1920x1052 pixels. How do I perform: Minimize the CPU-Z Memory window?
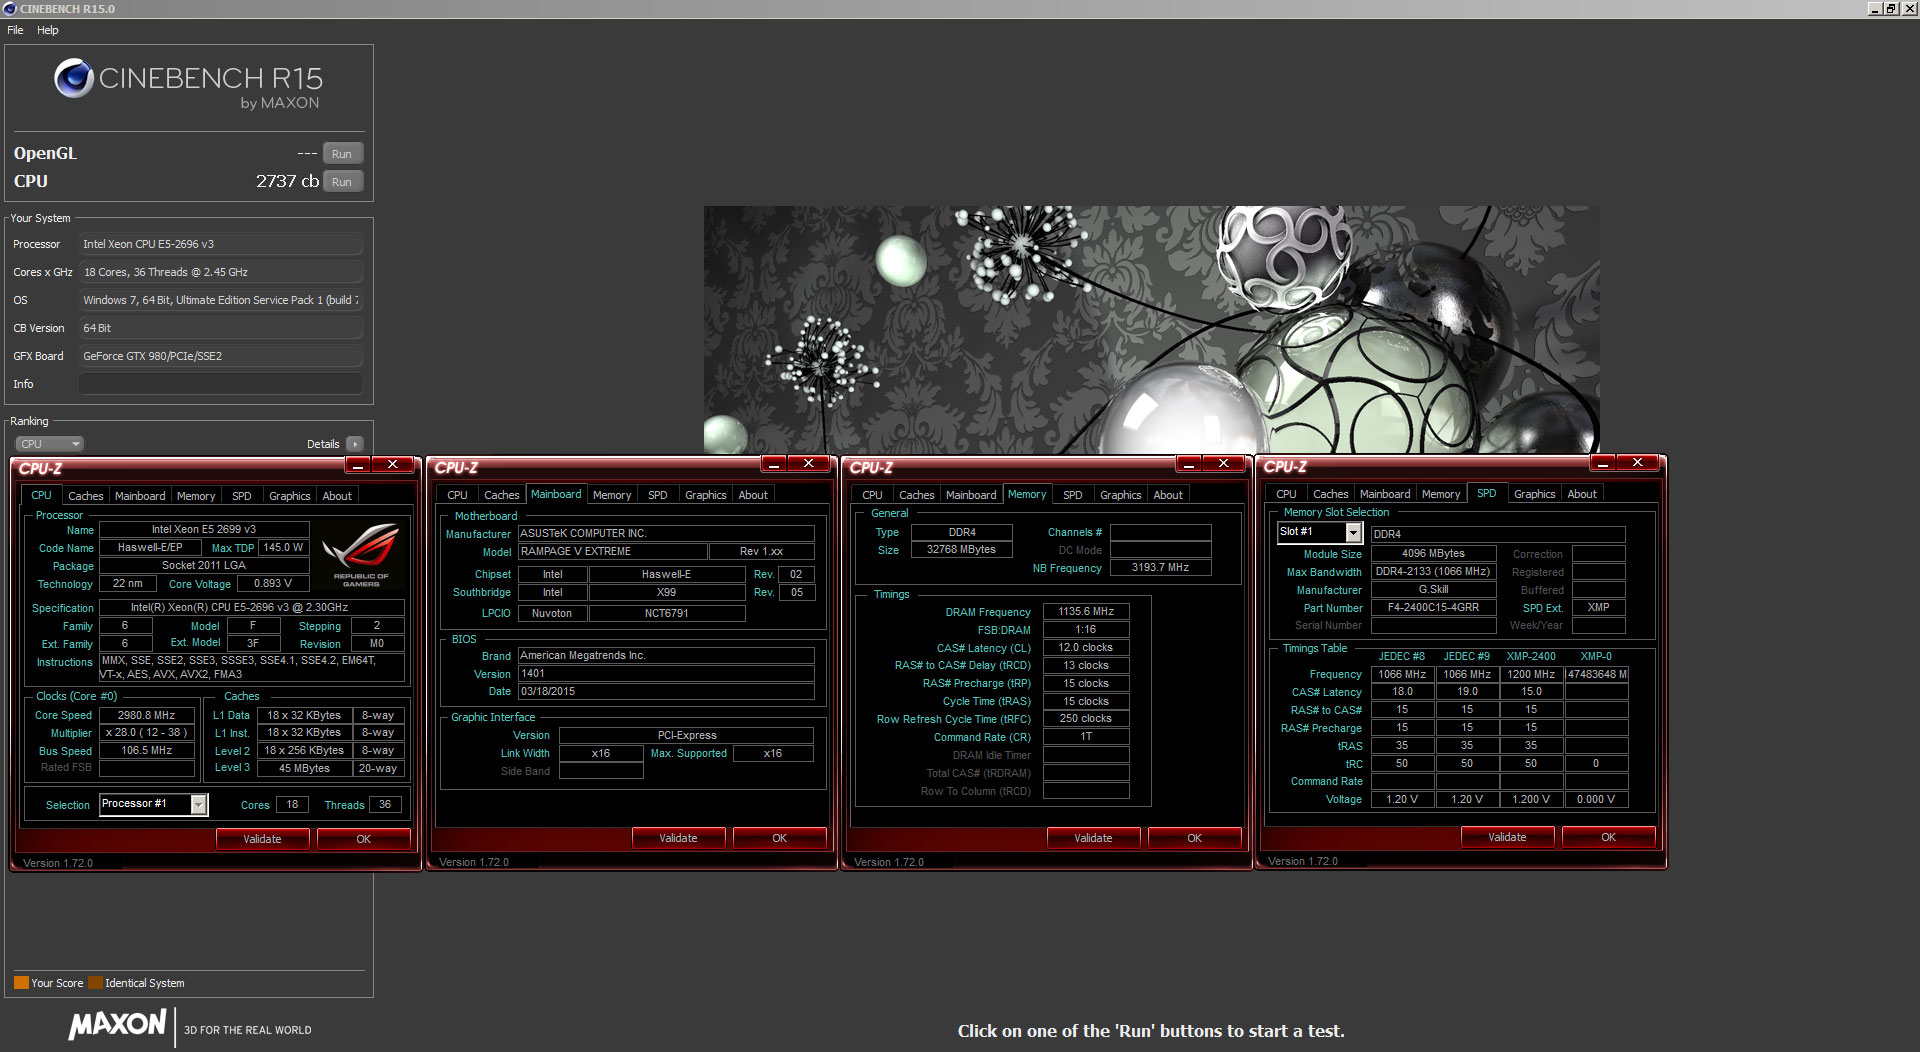tap(1189, 463)
